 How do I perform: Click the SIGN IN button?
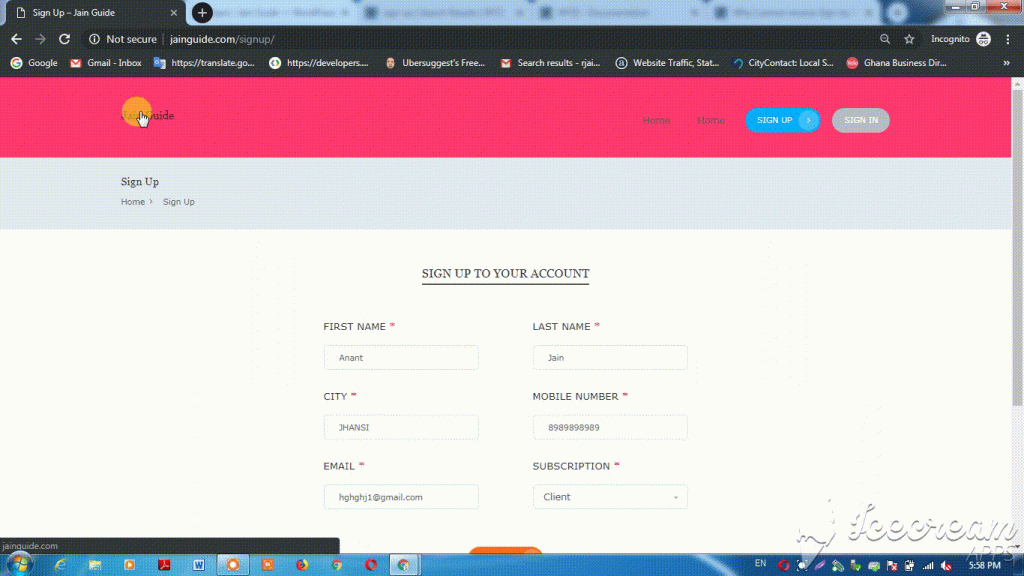pyautogui.click(x=860, y=120)
